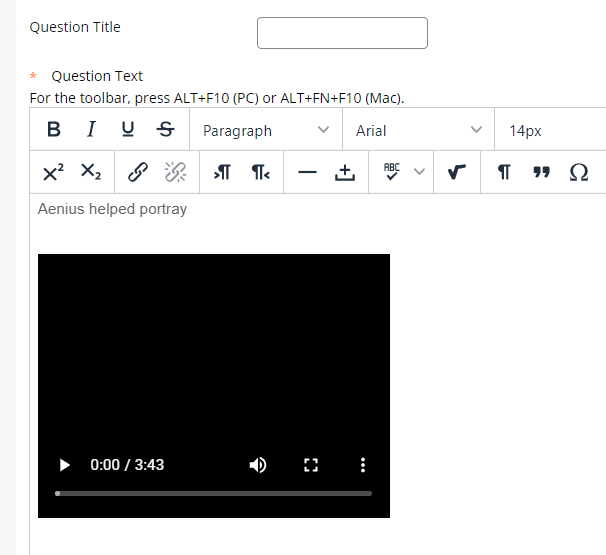Apply subscript formatting
606x555 pixels.
(x=91, y=172)
